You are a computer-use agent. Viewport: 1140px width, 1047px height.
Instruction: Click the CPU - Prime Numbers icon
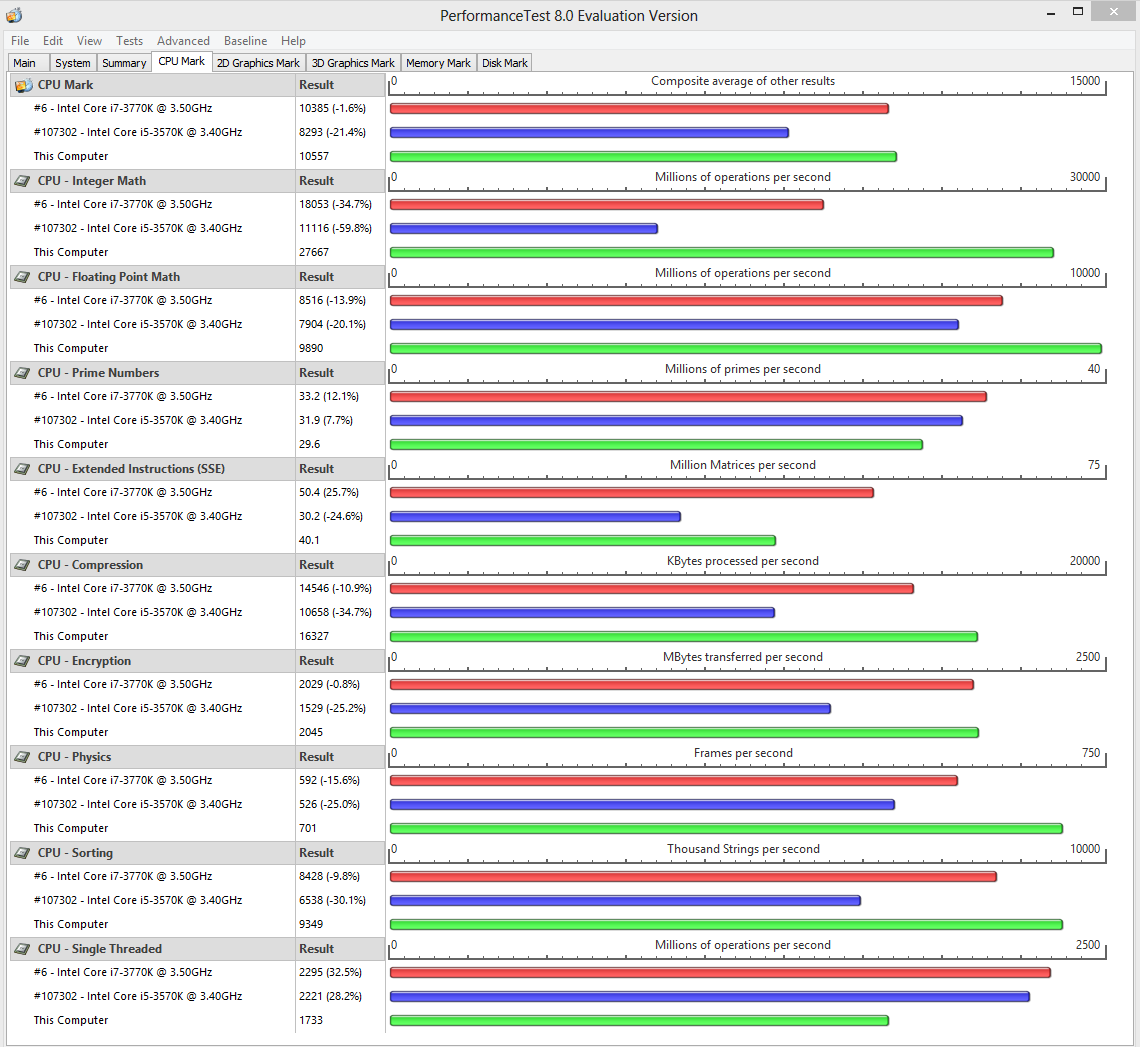(x=23, y=373)
